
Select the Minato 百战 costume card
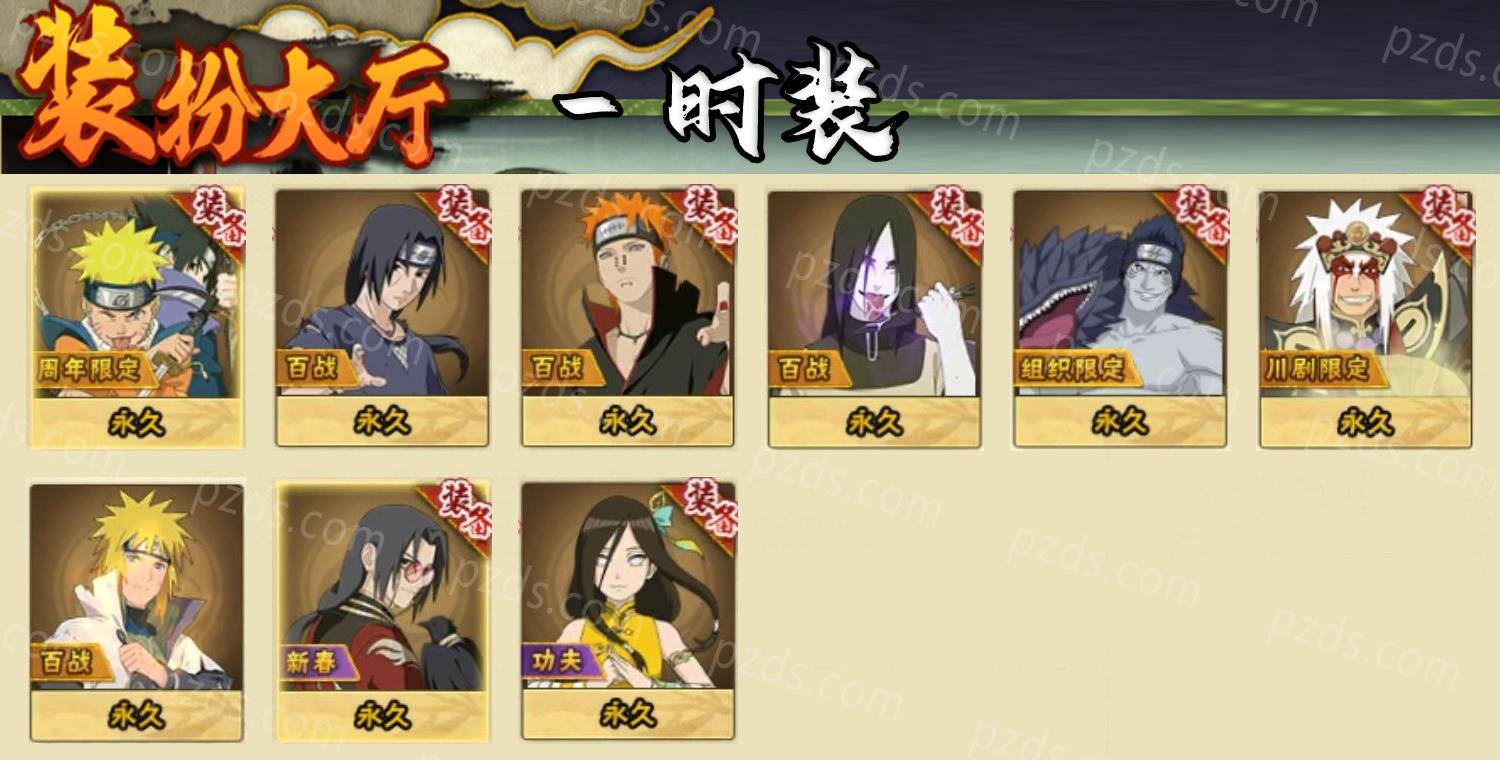[x=136, y=612]
